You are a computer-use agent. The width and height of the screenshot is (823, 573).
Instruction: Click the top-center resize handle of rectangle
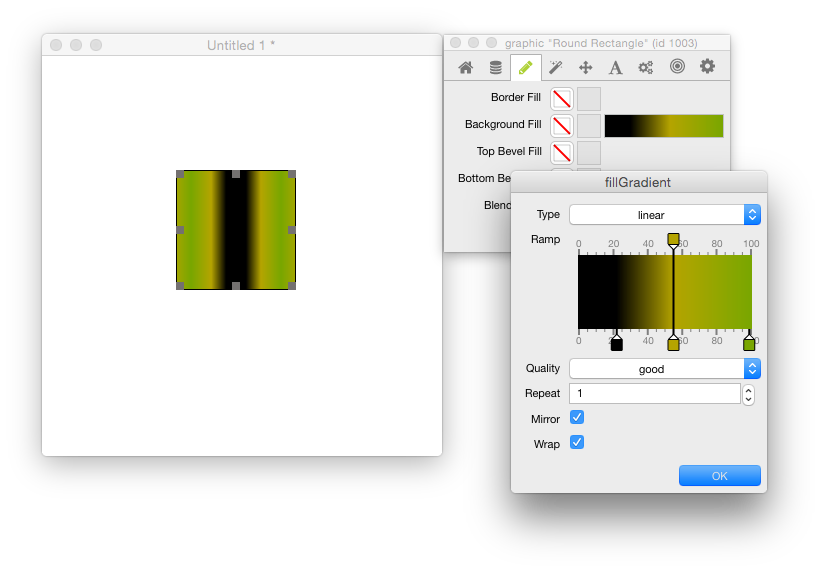pyautogui.click(x=236, y=174)
